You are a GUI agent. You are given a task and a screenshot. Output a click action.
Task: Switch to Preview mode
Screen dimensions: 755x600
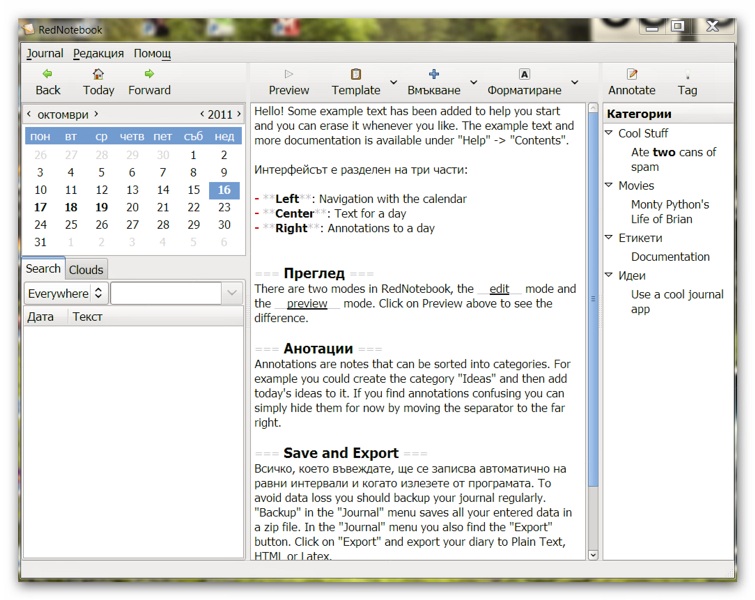click(x=289, y=82)
